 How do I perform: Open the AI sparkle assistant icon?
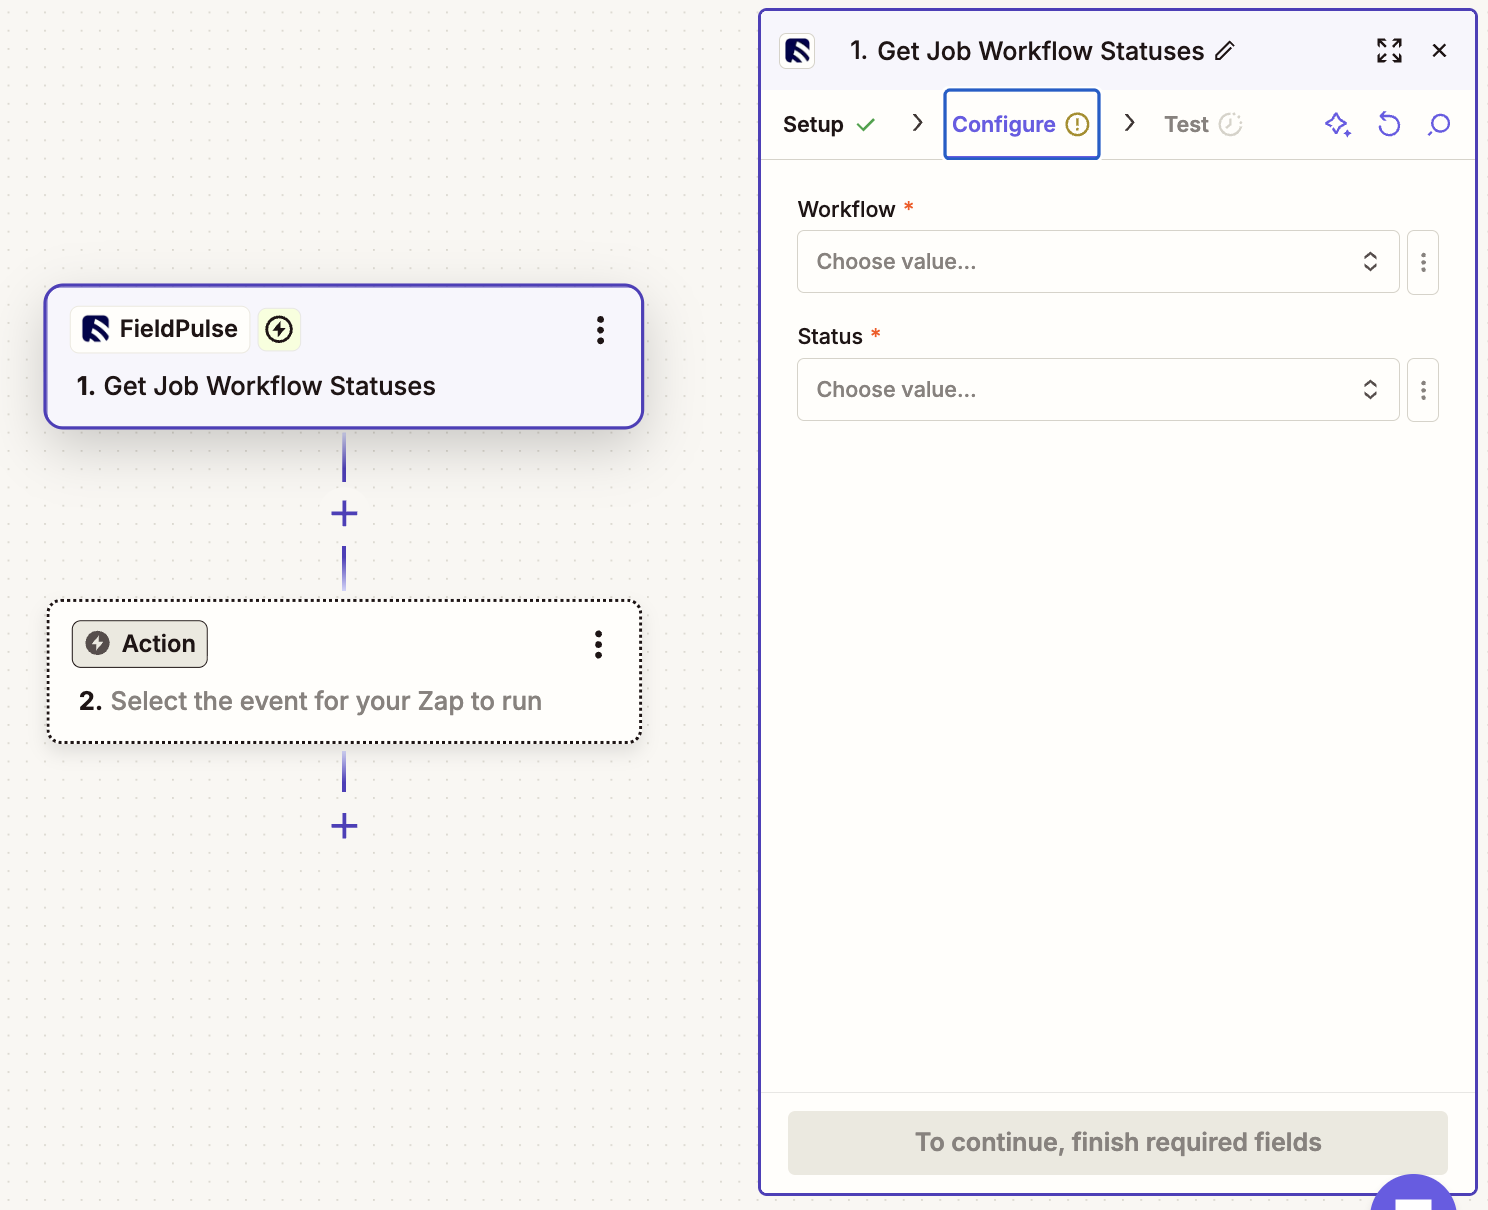[x=1338, y=124]
